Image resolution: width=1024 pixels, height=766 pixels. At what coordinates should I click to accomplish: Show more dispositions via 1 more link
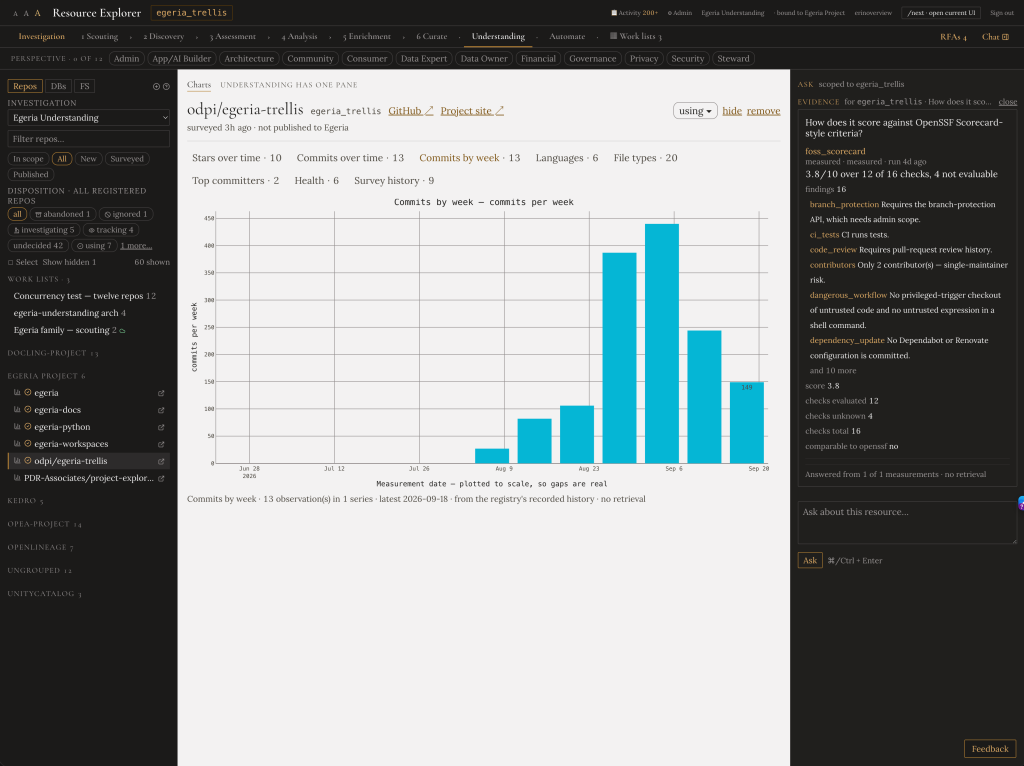tap(136, 246)
